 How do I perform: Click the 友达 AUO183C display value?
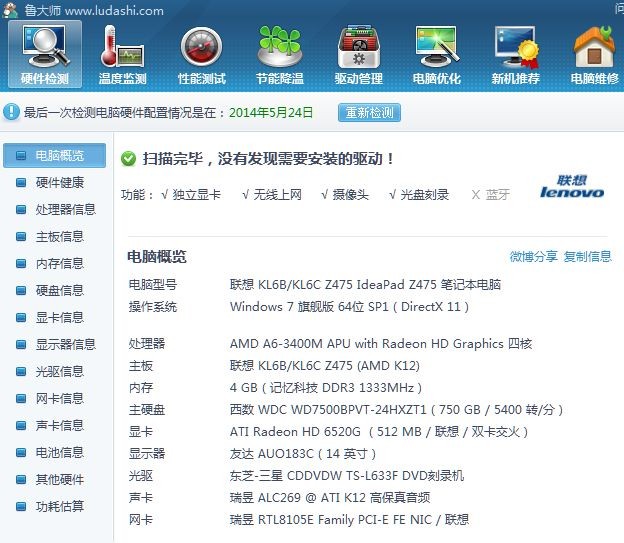[303, 453]
